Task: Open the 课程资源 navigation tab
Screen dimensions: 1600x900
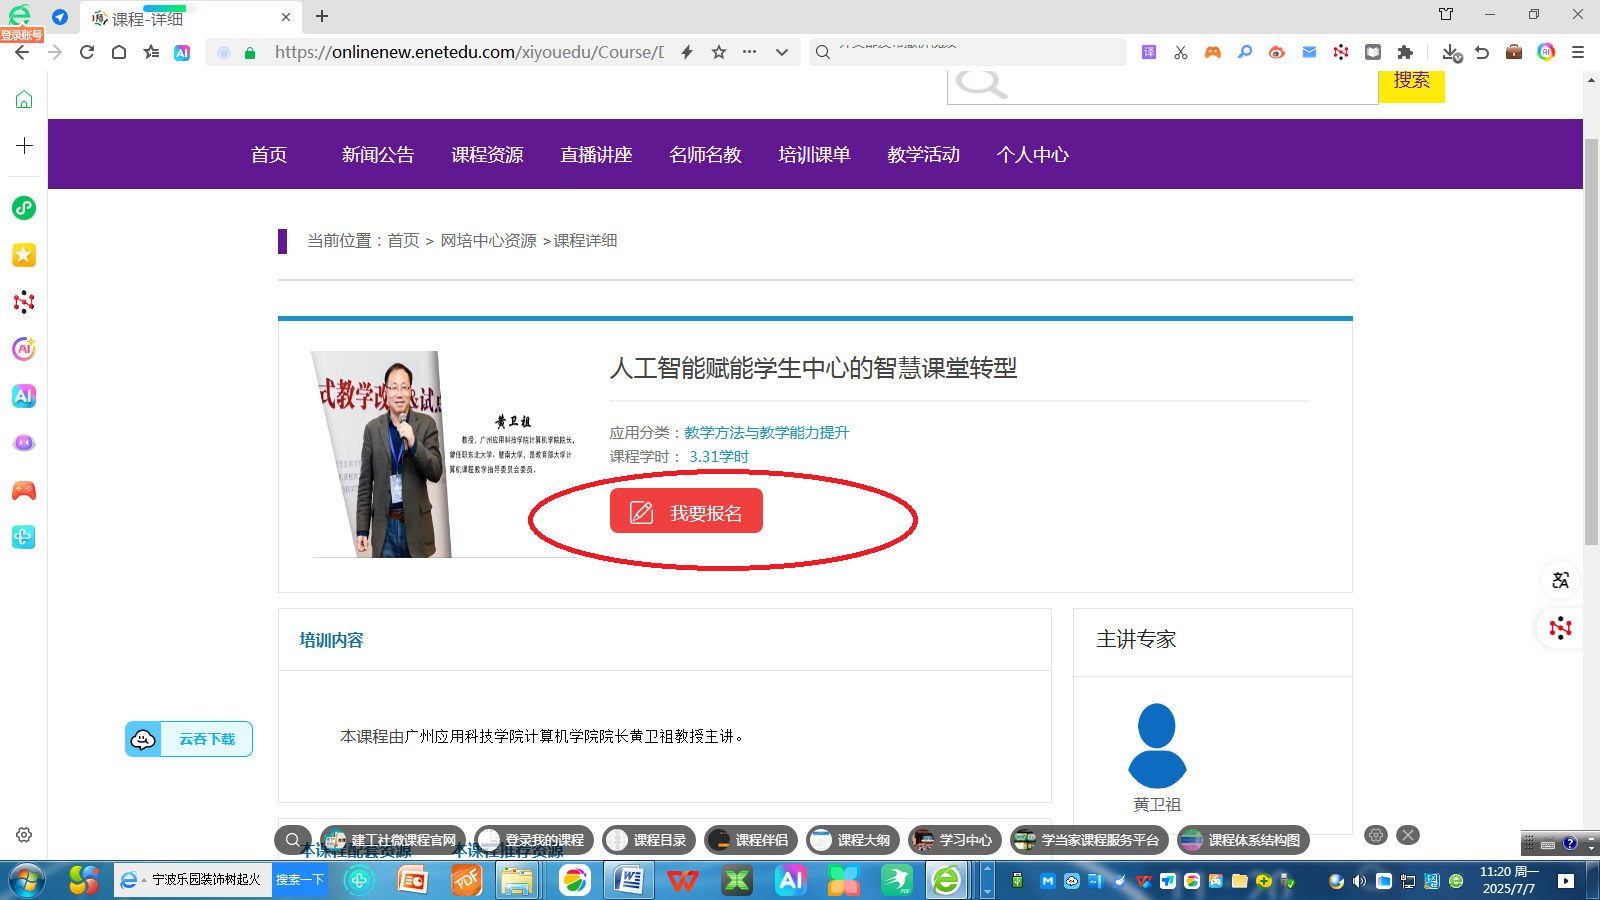Action: pyautogui.click(x=487, y=155)
